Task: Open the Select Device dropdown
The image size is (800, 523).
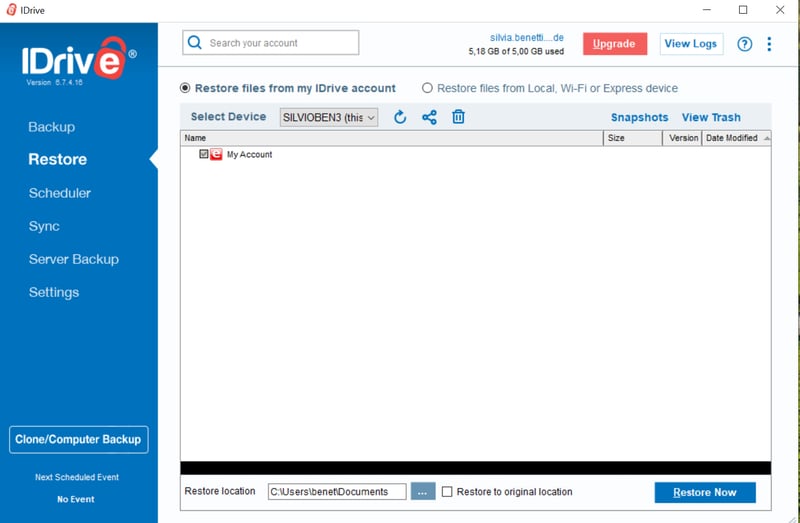Action: point(329,117)
